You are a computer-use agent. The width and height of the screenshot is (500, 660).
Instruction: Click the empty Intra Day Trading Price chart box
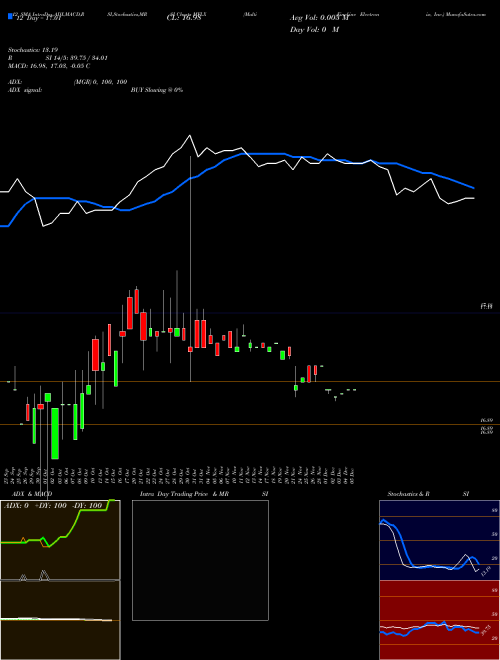200,560
